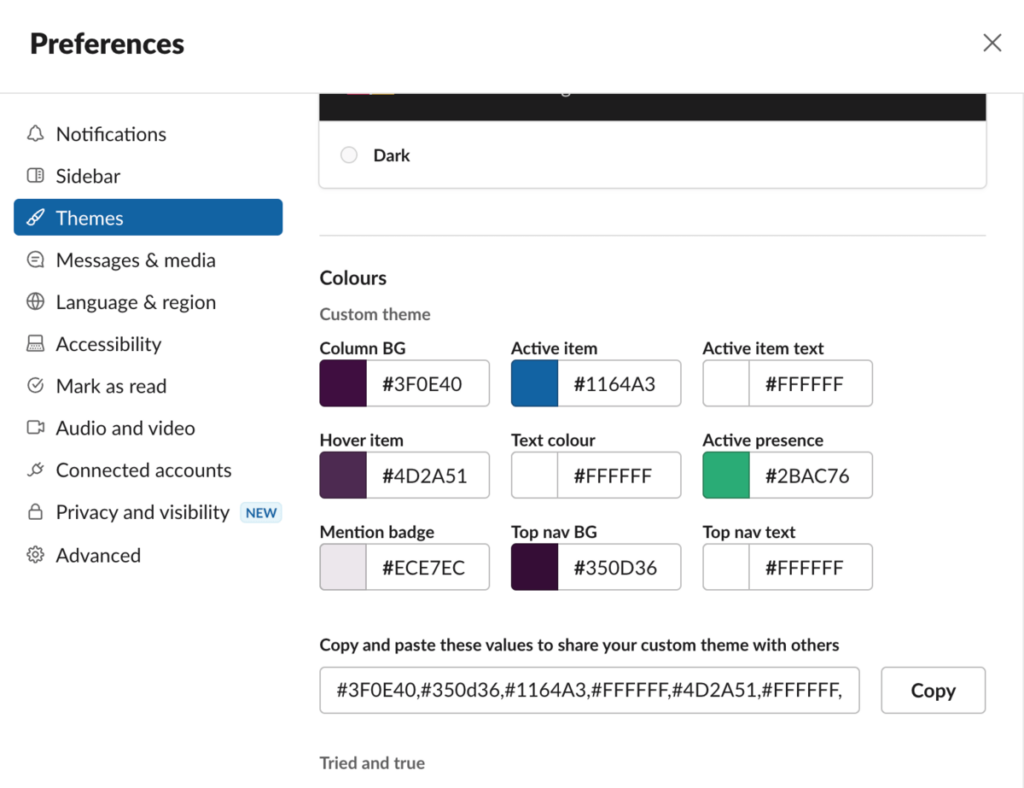Click the Top nav BG hex field
This screenshot has height=788, width=1024.
coord(618,568)
